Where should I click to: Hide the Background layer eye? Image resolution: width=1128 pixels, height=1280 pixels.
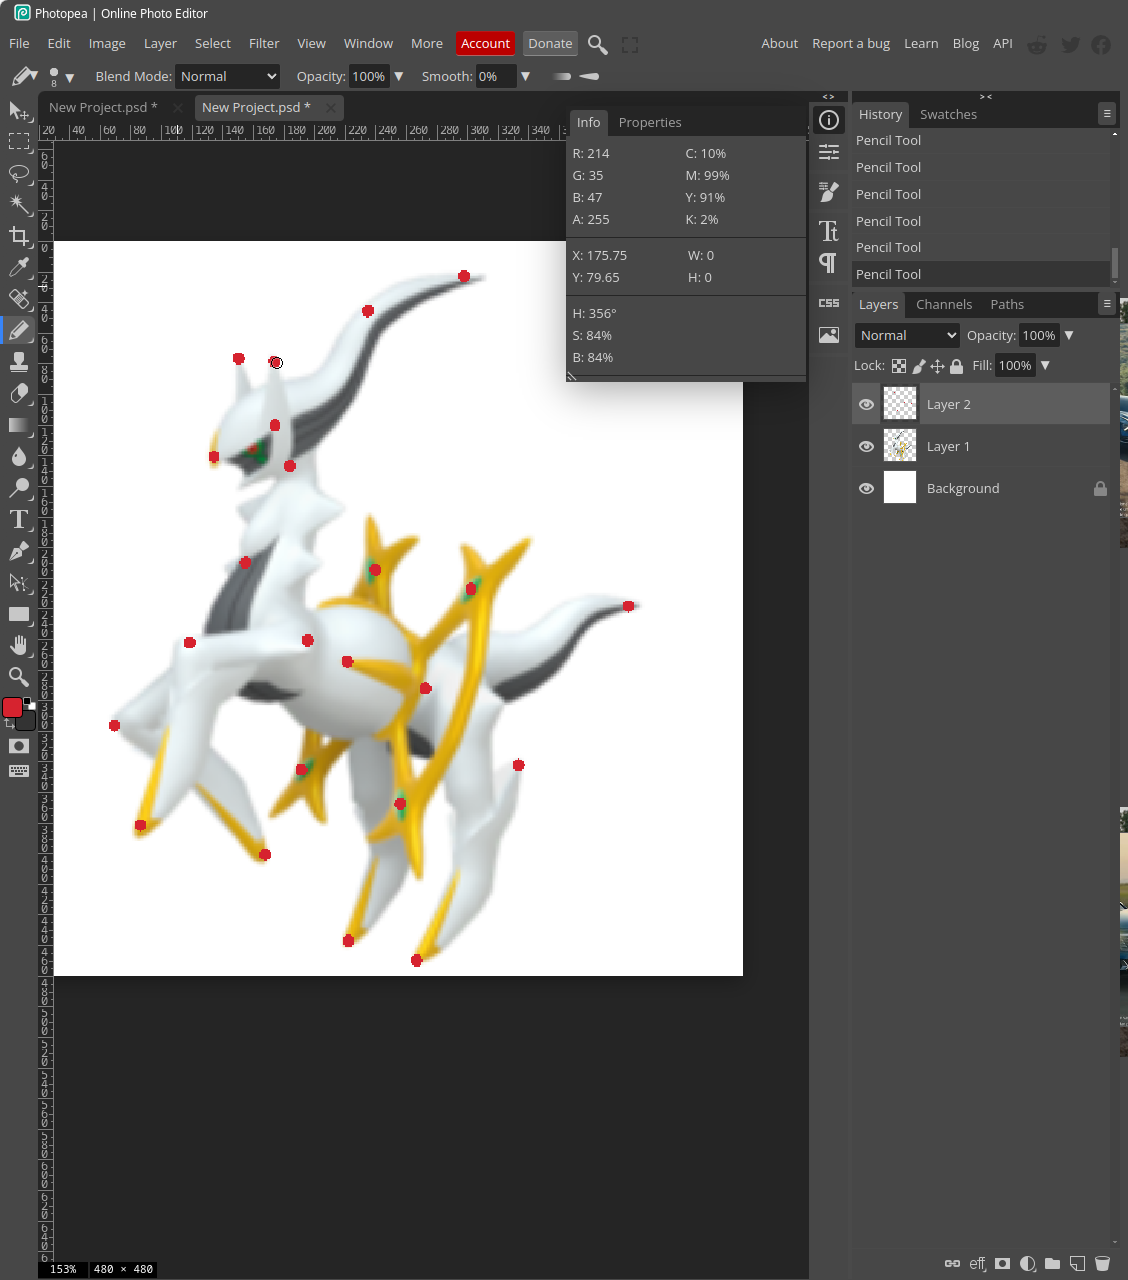[866, 488]
